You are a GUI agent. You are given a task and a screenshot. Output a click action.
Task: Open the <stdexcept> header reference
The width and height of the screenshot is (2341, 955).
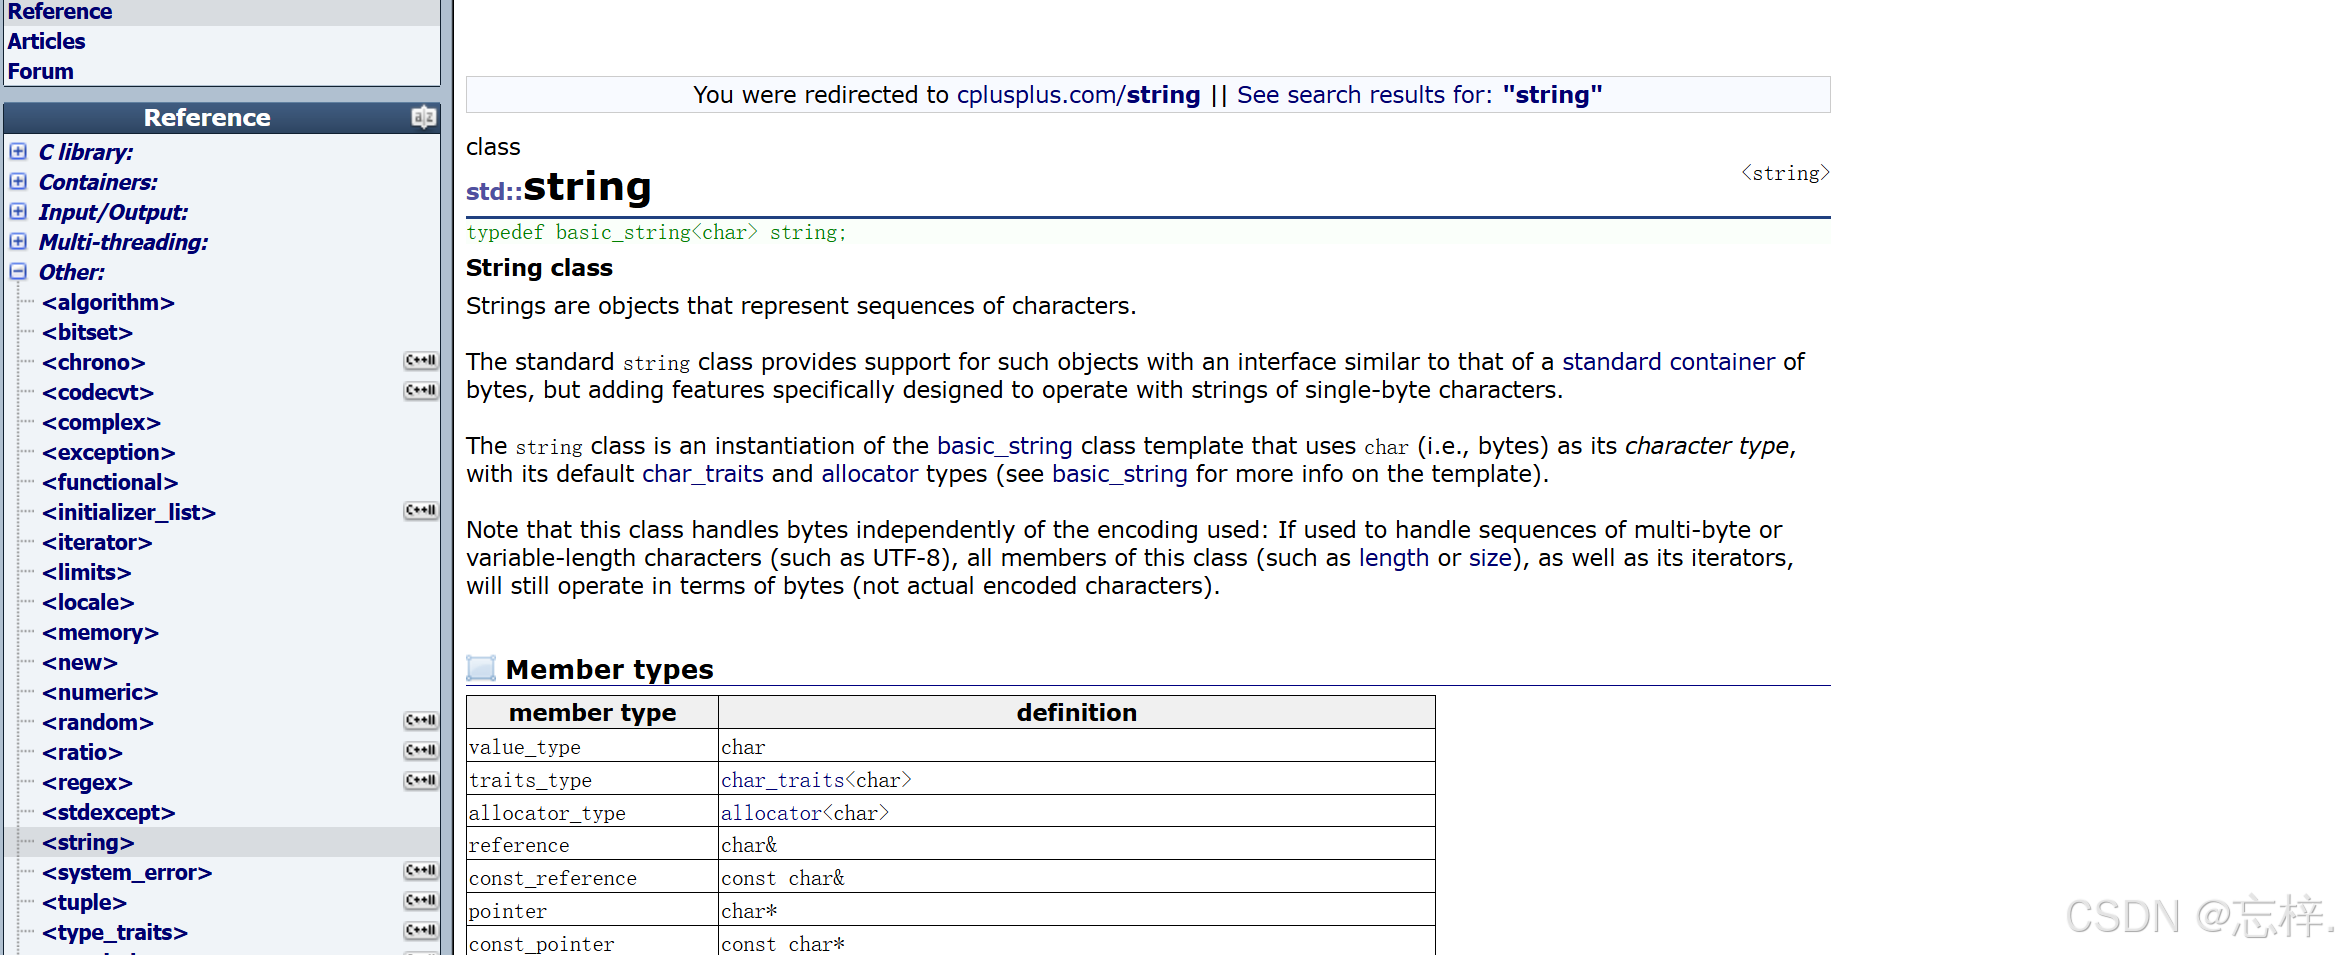point(108,812)
